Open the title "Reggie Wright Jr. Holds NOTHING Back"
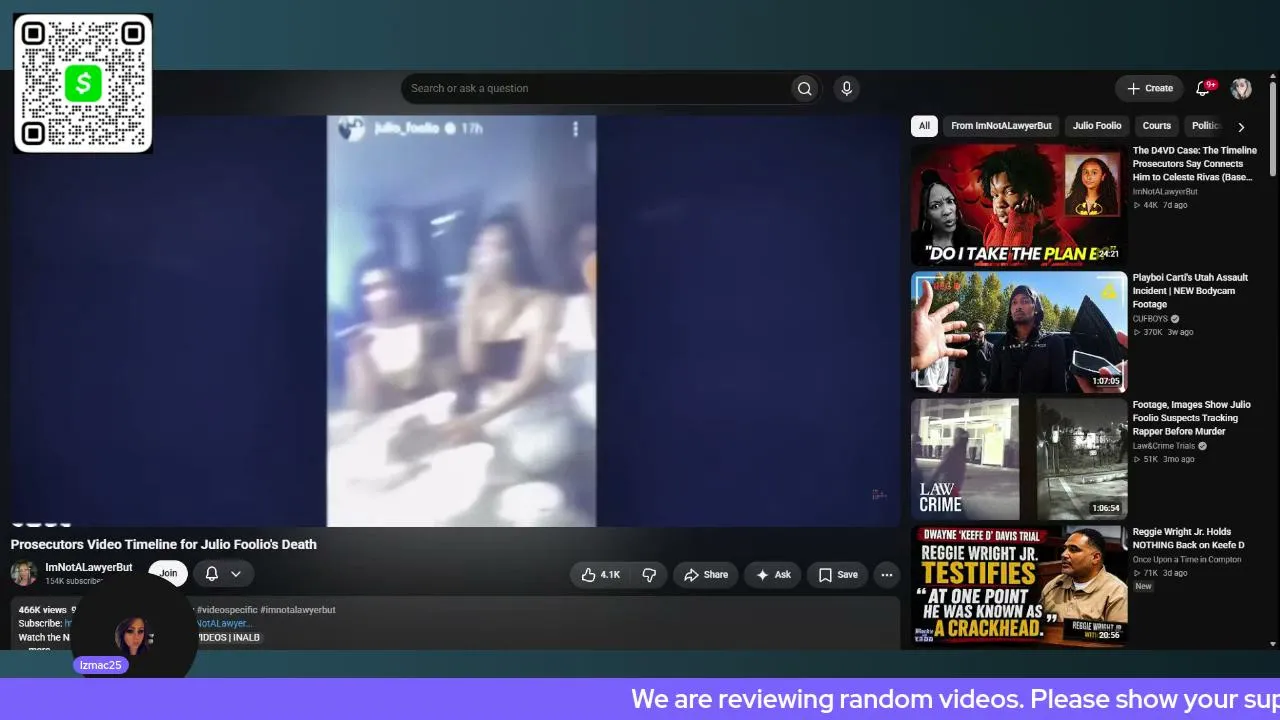The width and height of the screenshot is (1280, 720). click(x=1188, y=539)
